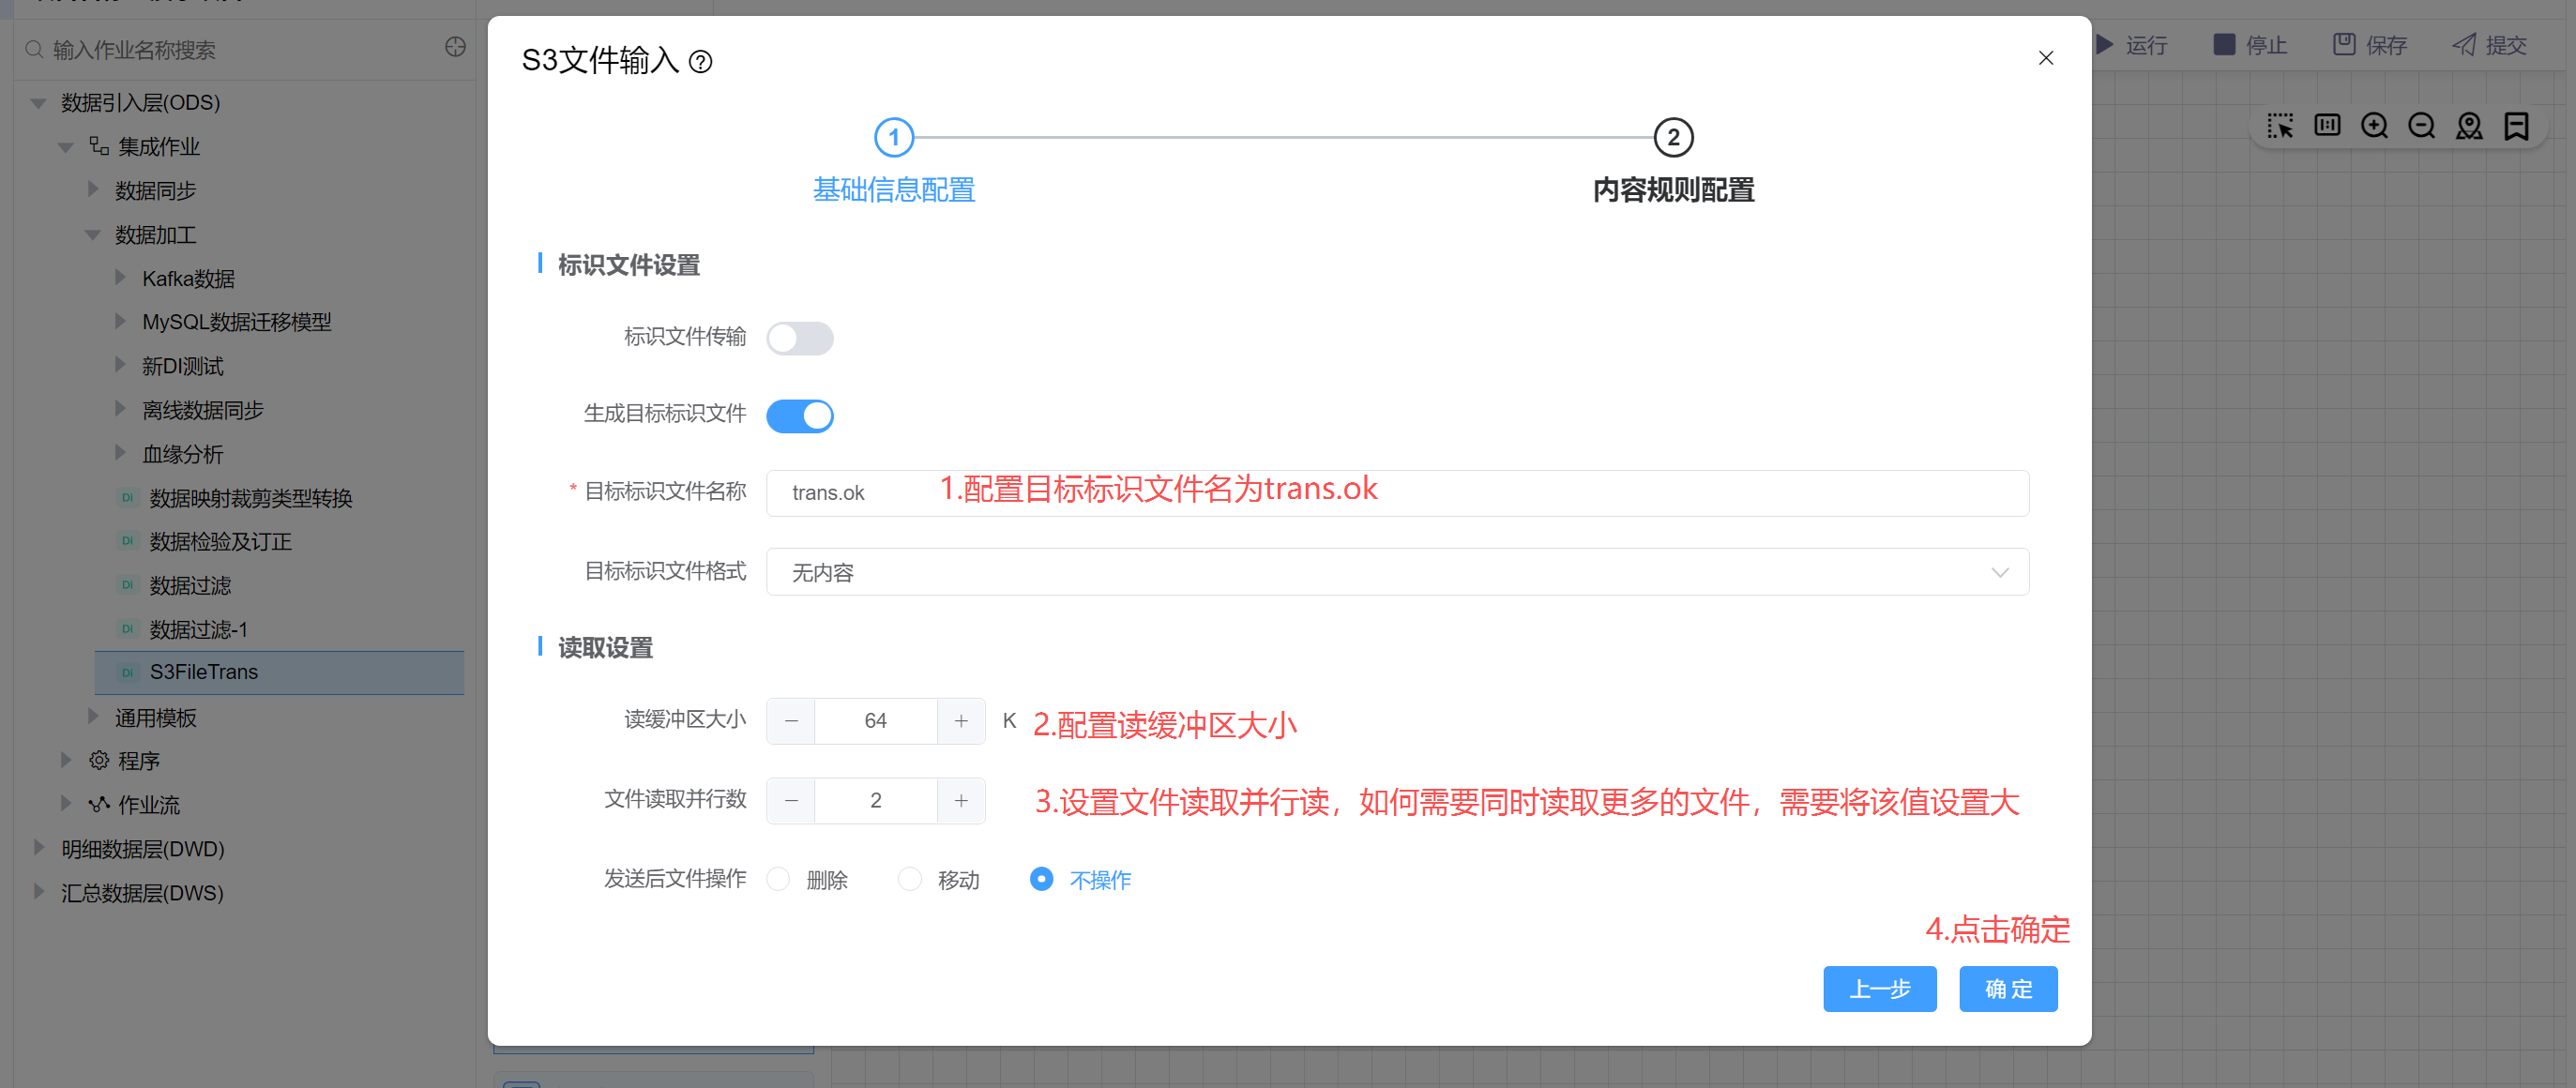
Task: Collapse the 数据加工 tree folder
Action: pos(93,235)
